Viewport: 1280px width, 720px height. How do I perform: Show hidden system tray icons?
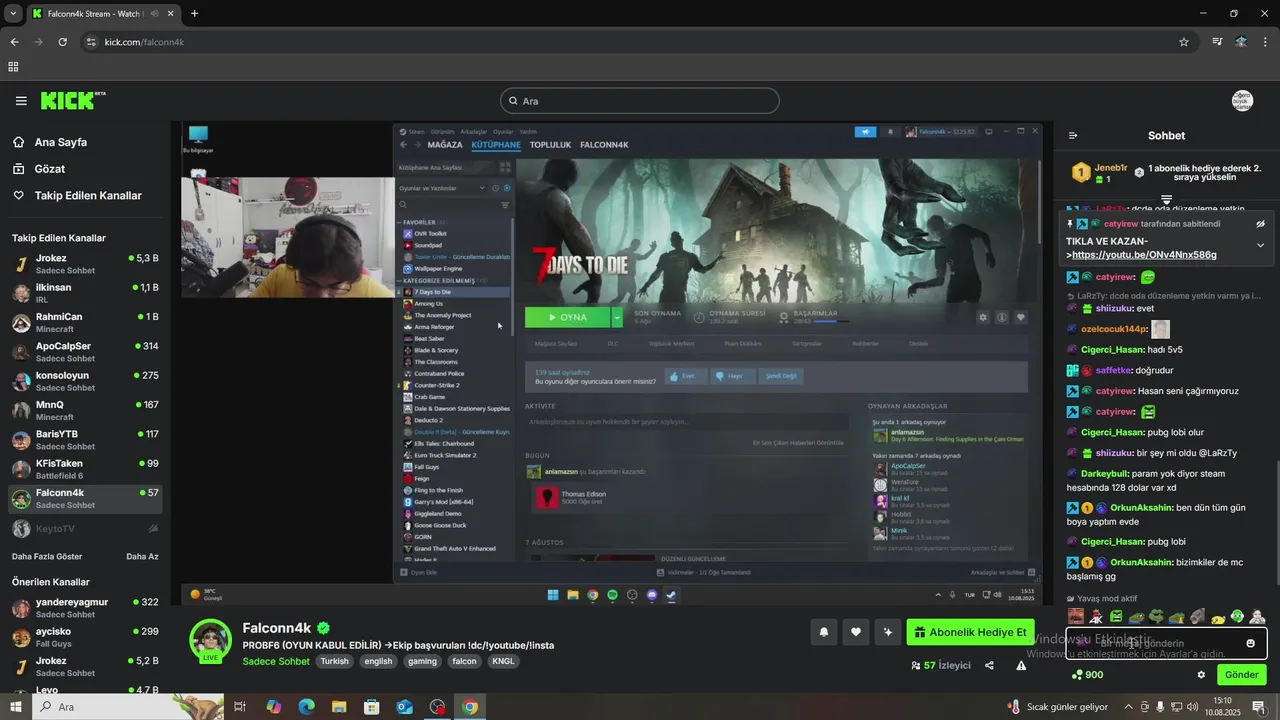coord(1129,707)
